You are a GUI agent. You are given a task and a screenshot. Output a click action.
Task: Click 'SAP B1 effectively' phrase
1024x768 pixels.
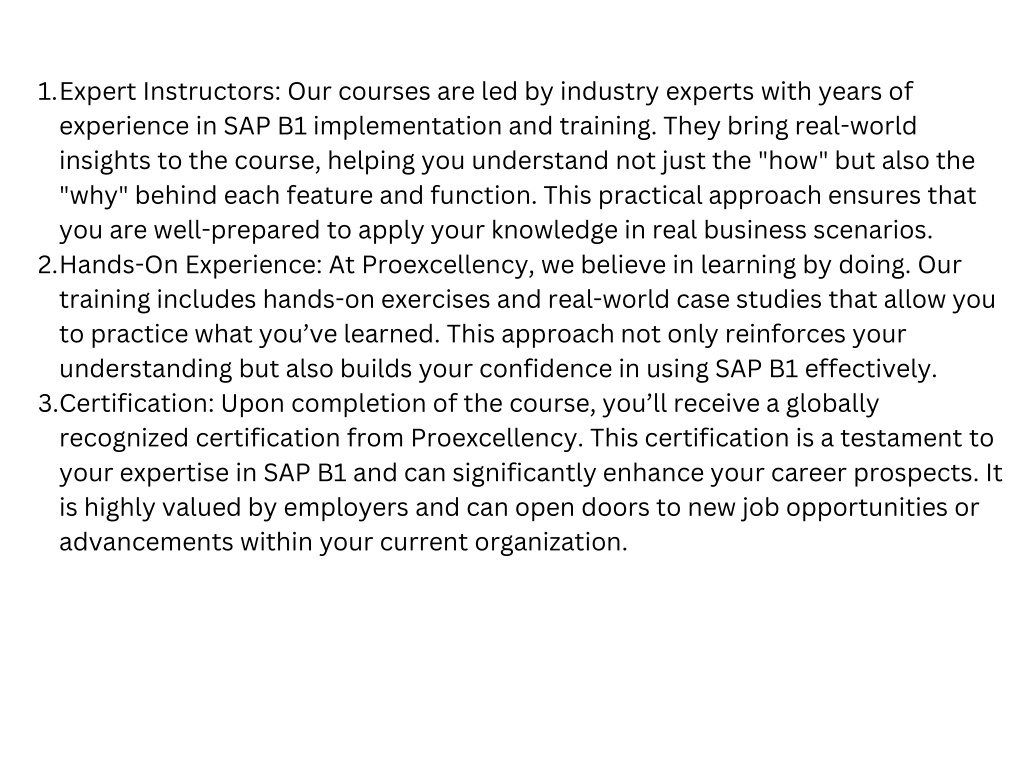click(x=826, y=369)
